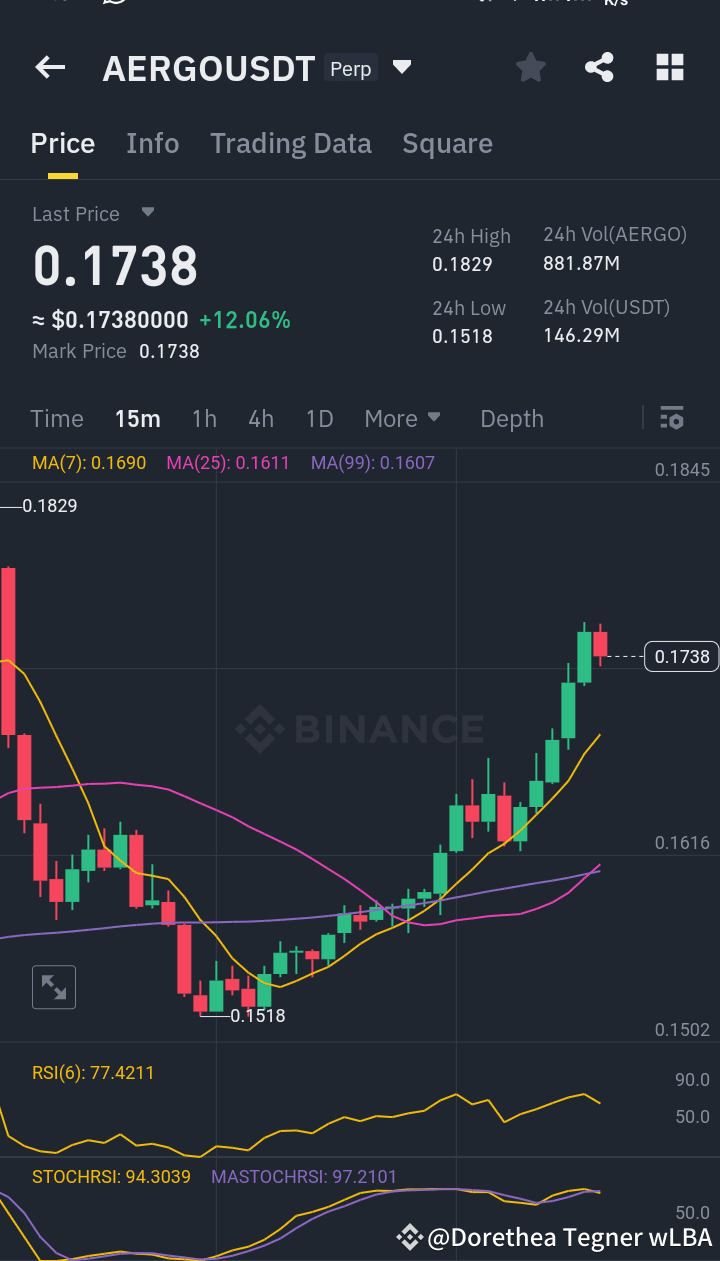Tap the Square section link
This screenshot has width=720, height=1261.
[447, 143]
